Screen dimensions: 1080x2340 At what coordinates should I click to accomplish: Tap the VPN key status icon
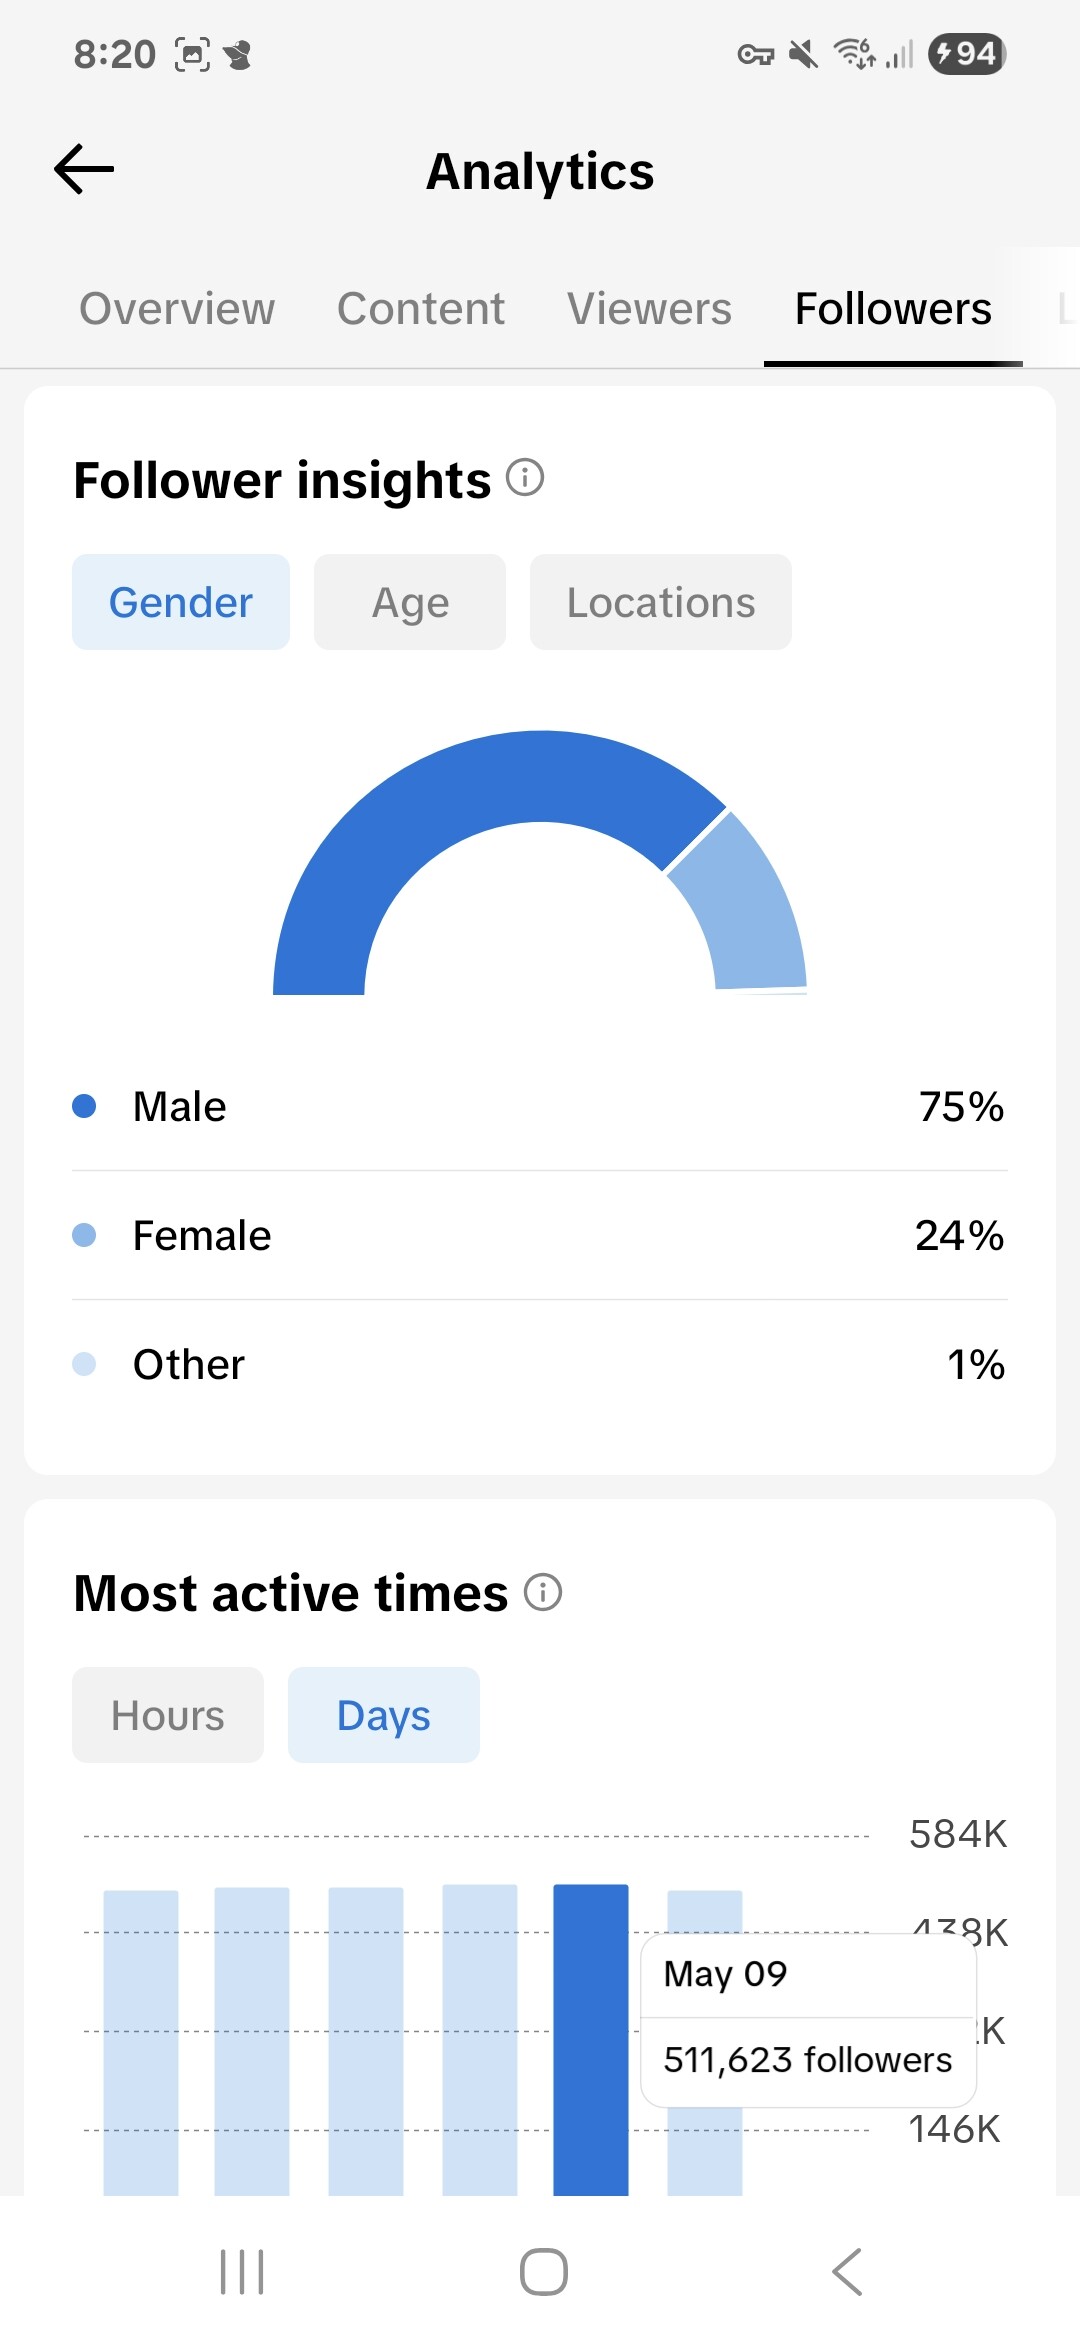[x=756, y=55]
